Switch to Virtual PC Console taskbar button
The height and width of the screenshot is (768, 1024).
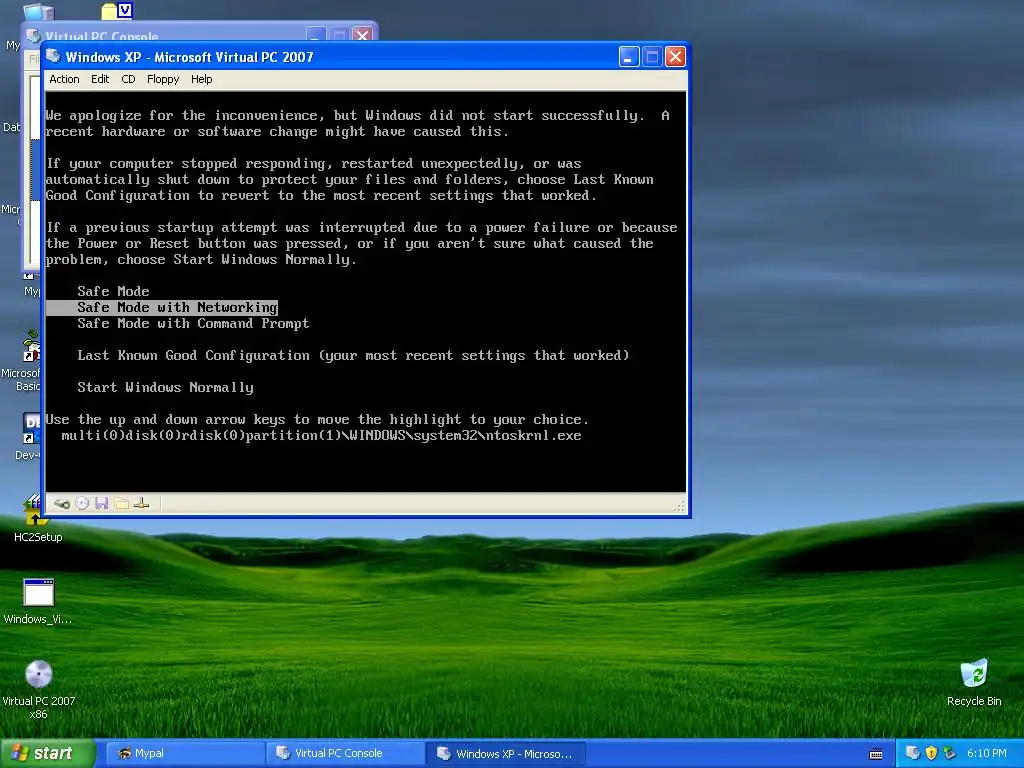(x=345, y=754)
